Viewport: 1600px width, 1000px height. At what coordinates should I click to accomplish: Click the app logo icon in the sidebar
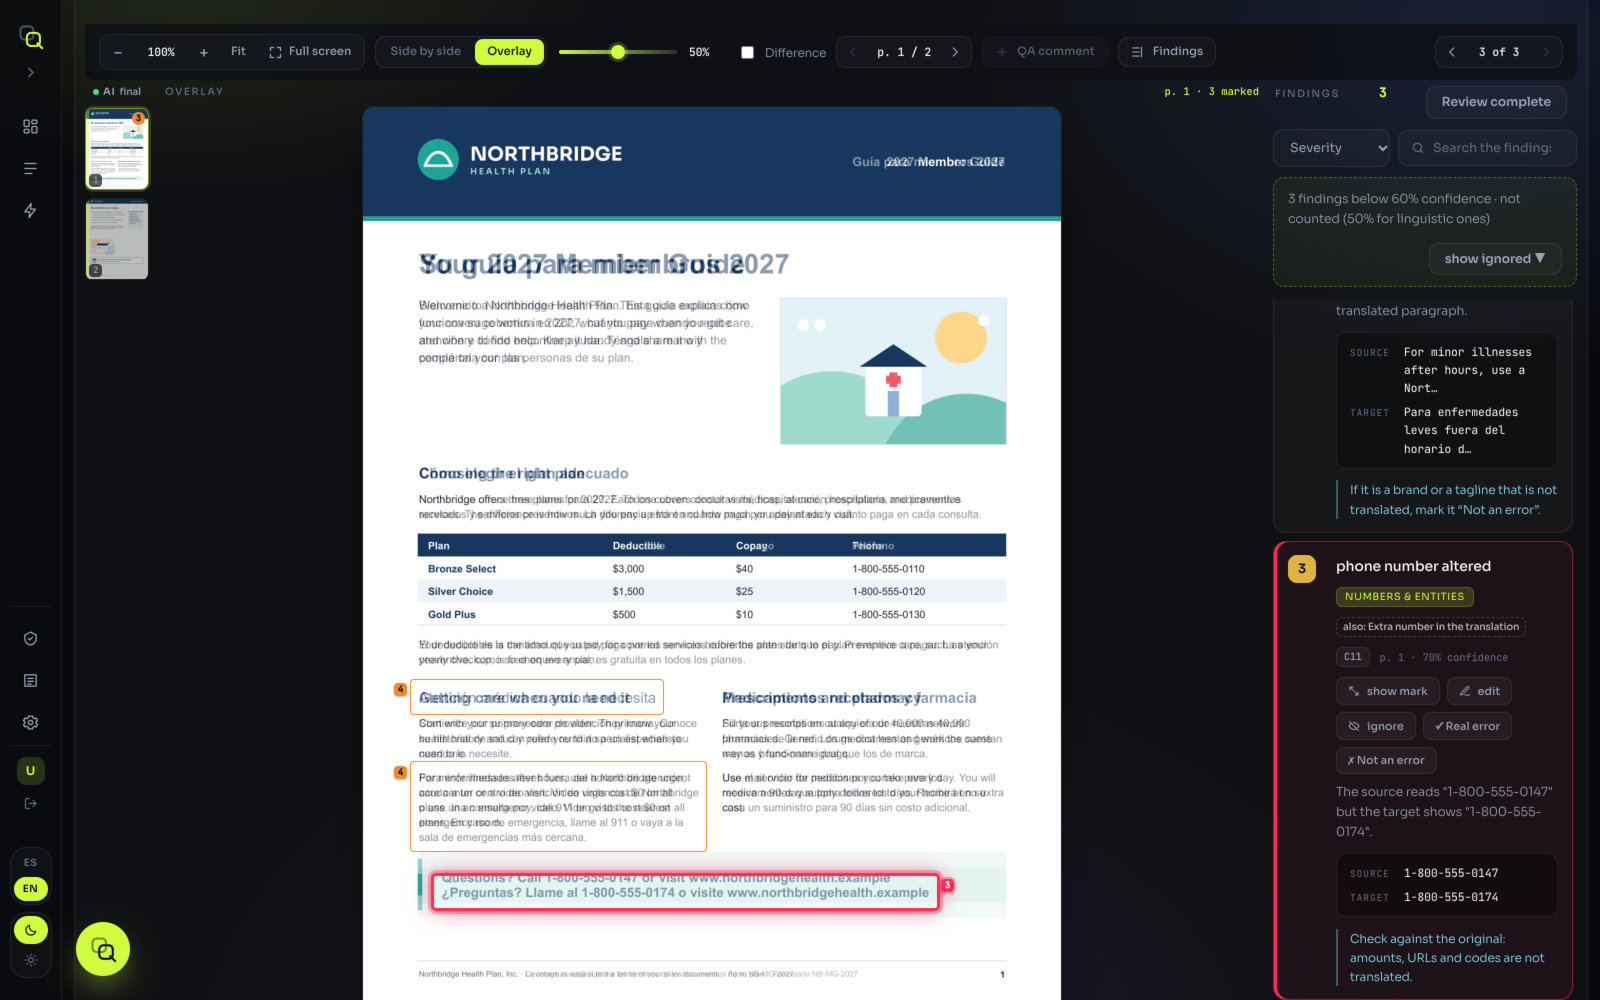[x=31, y=37]
